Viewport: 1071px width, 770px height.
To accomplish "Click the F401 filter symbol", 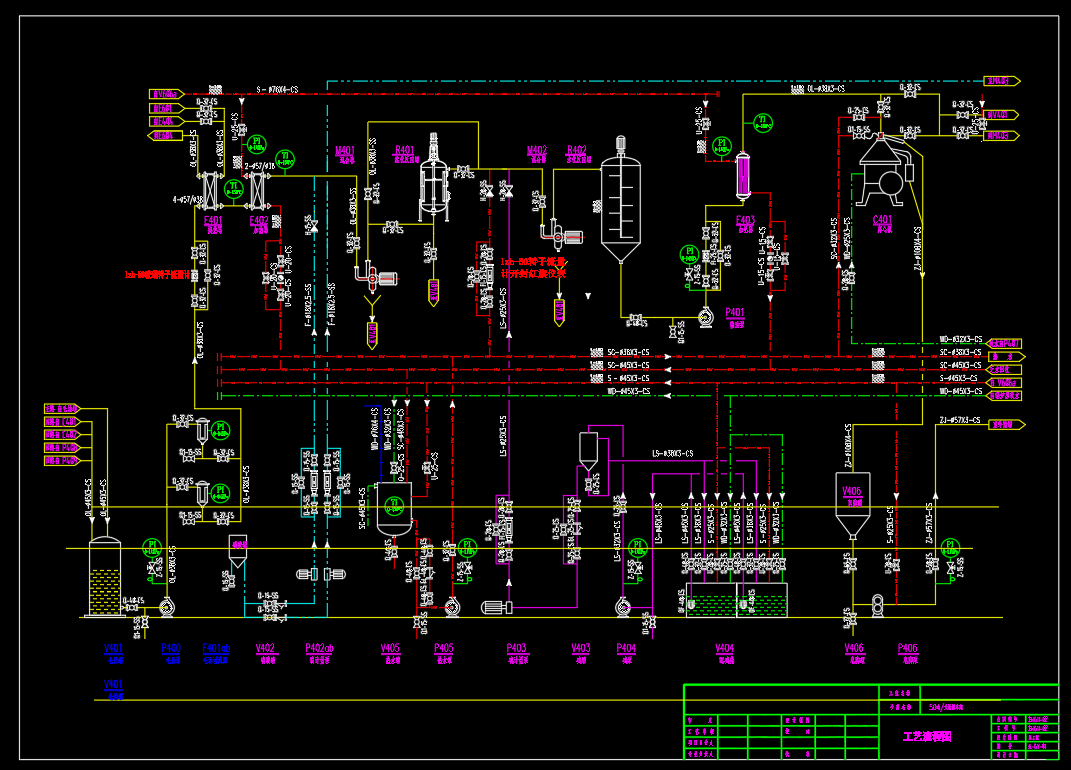I will click(x=210, y=191).
